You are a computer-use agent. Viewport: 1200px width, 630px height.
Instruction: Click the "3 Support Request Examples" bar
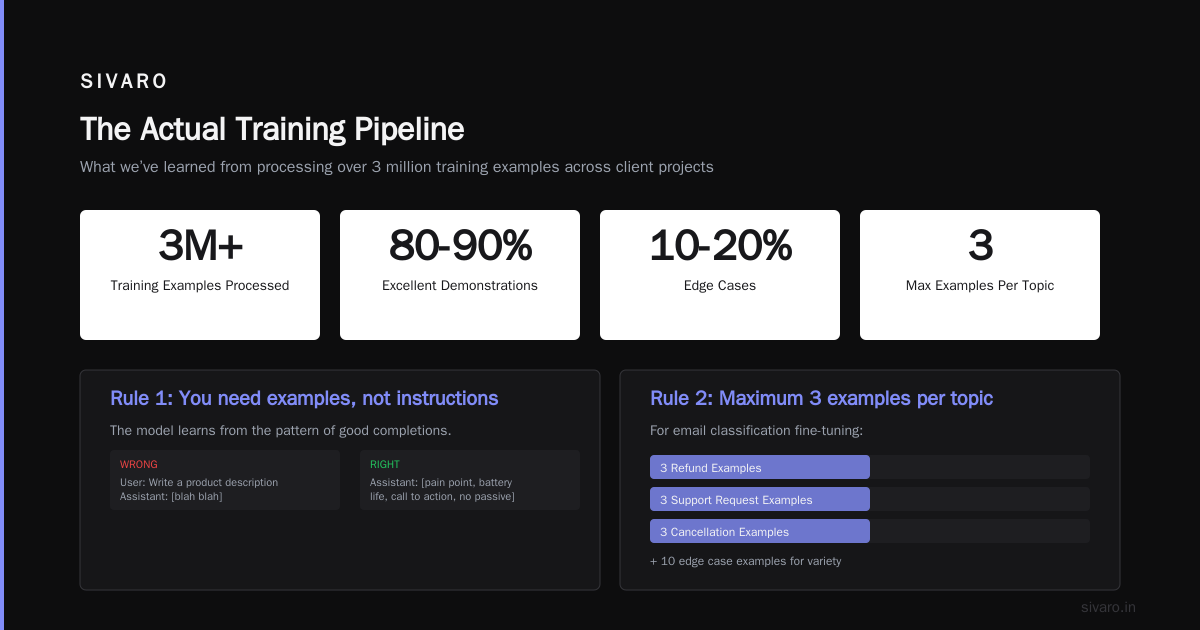point(760,499)
